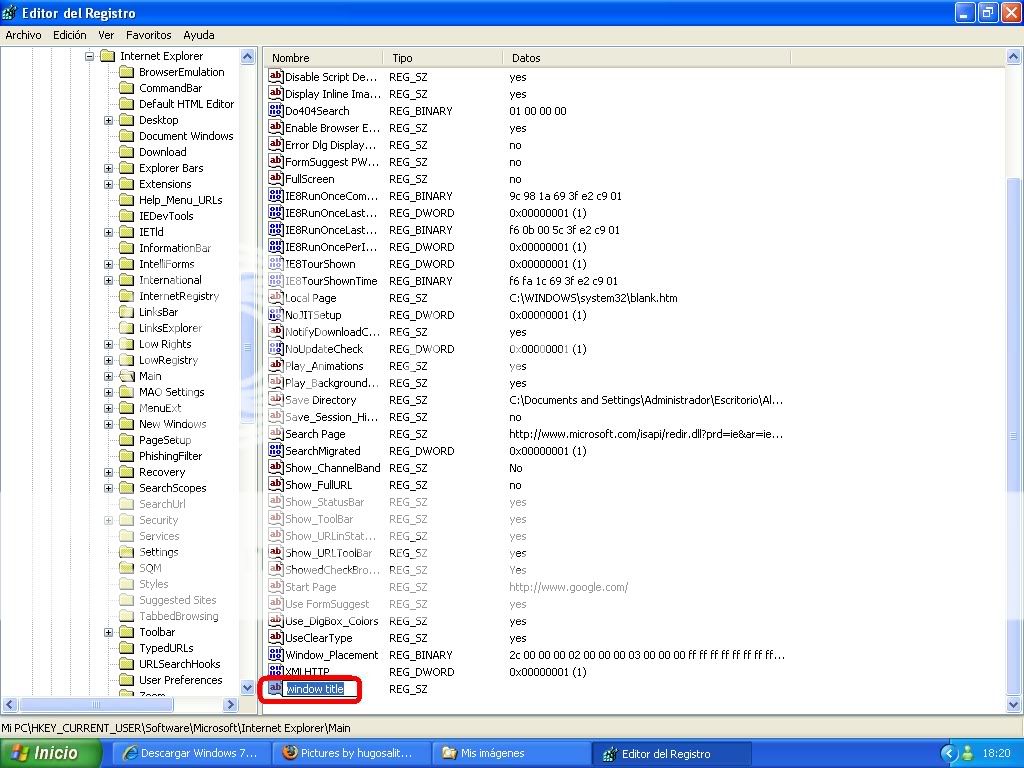This screenshot has height=768, width=1024.
Task: Expand the Extensions key
Action: (x=108, y=184)
